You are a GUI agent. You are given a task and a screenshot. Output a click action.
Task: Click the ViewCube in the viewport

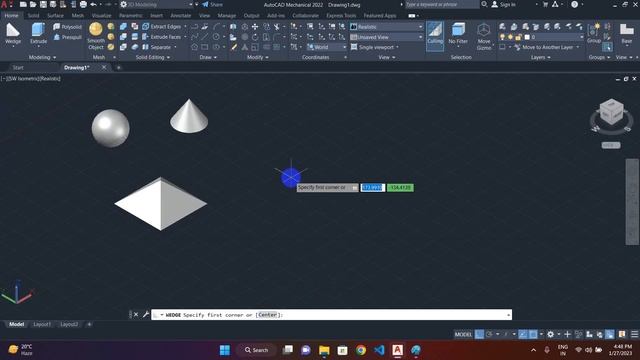pyautogui.click(x=611, y=113)
